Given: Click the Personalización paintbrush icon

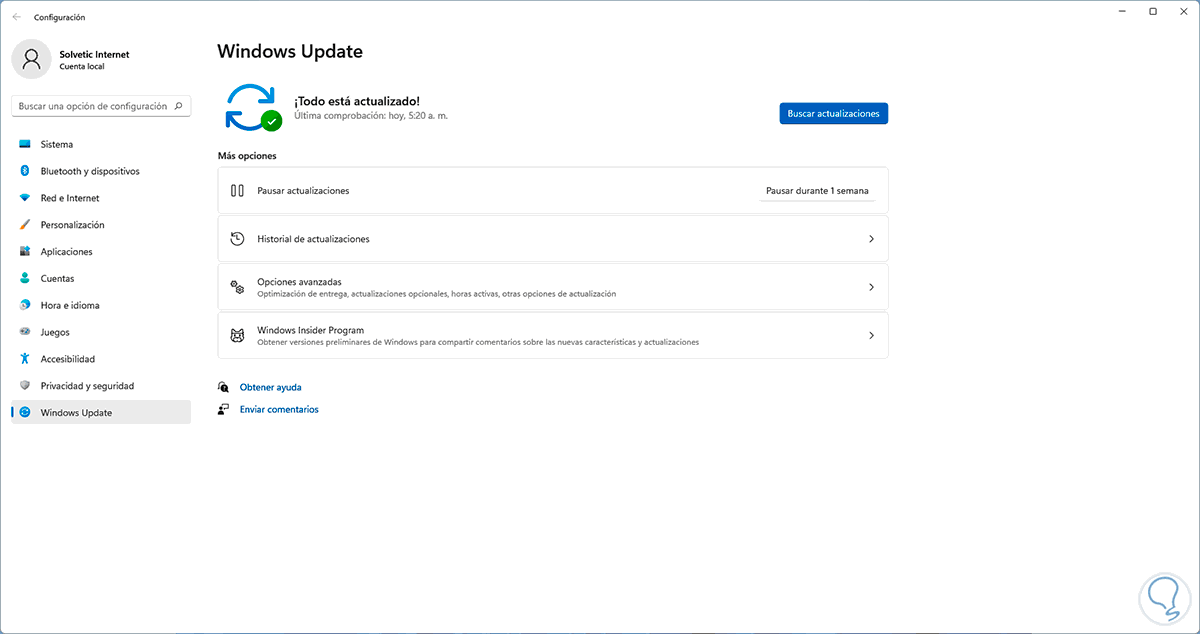Looking at the screenshot, I should pyautogui.click(x=25, y=225).
